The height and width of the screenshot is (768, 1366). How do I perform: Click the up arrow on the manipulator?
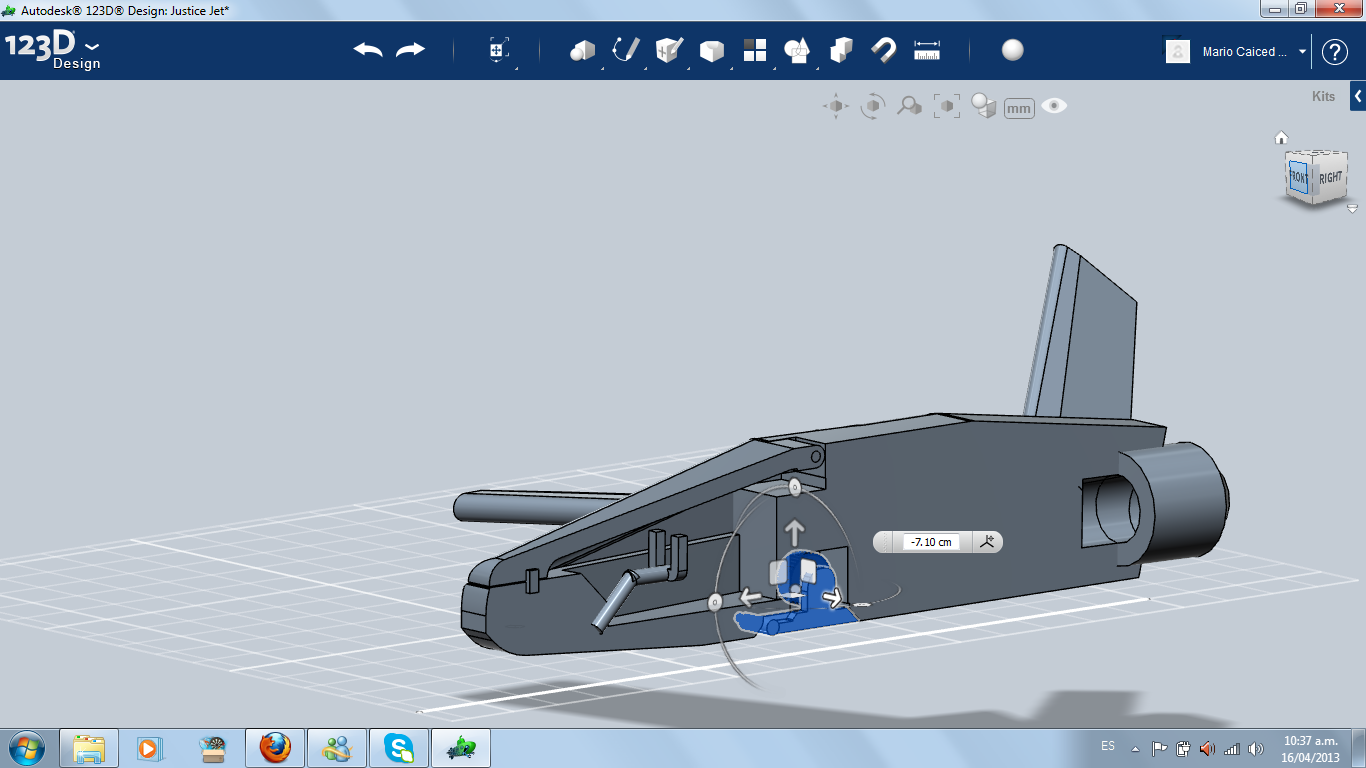pyautogui.click(x=795, y=530)
